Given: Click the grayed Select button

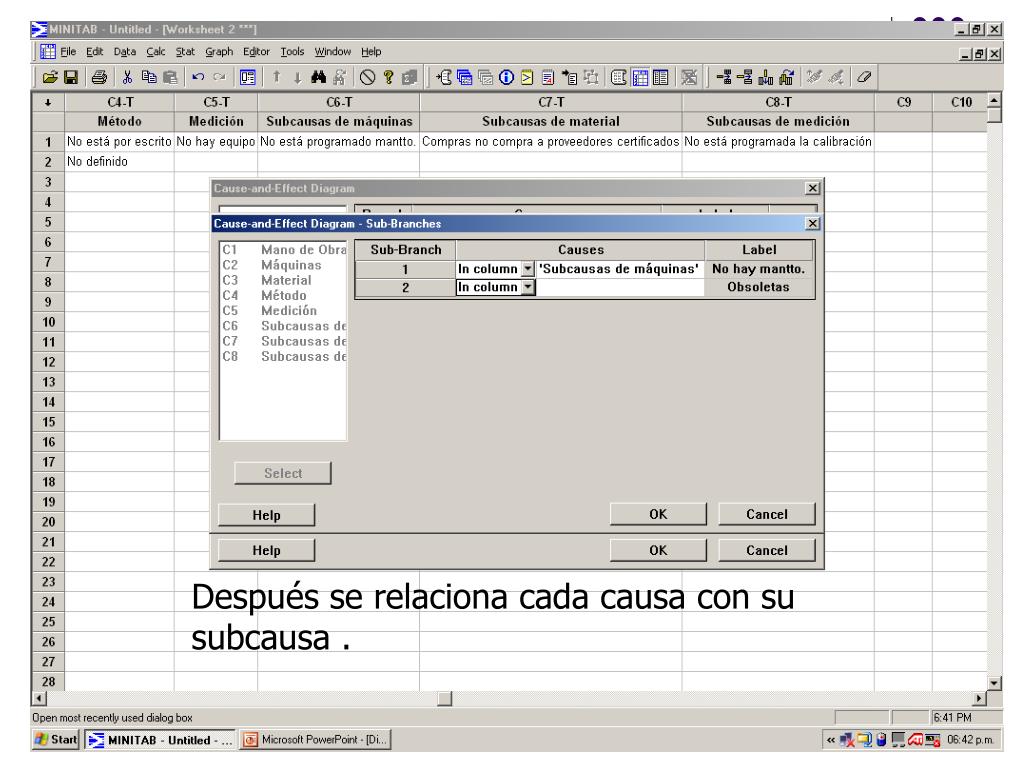Looking at the screenshot, I should point(283,473).
